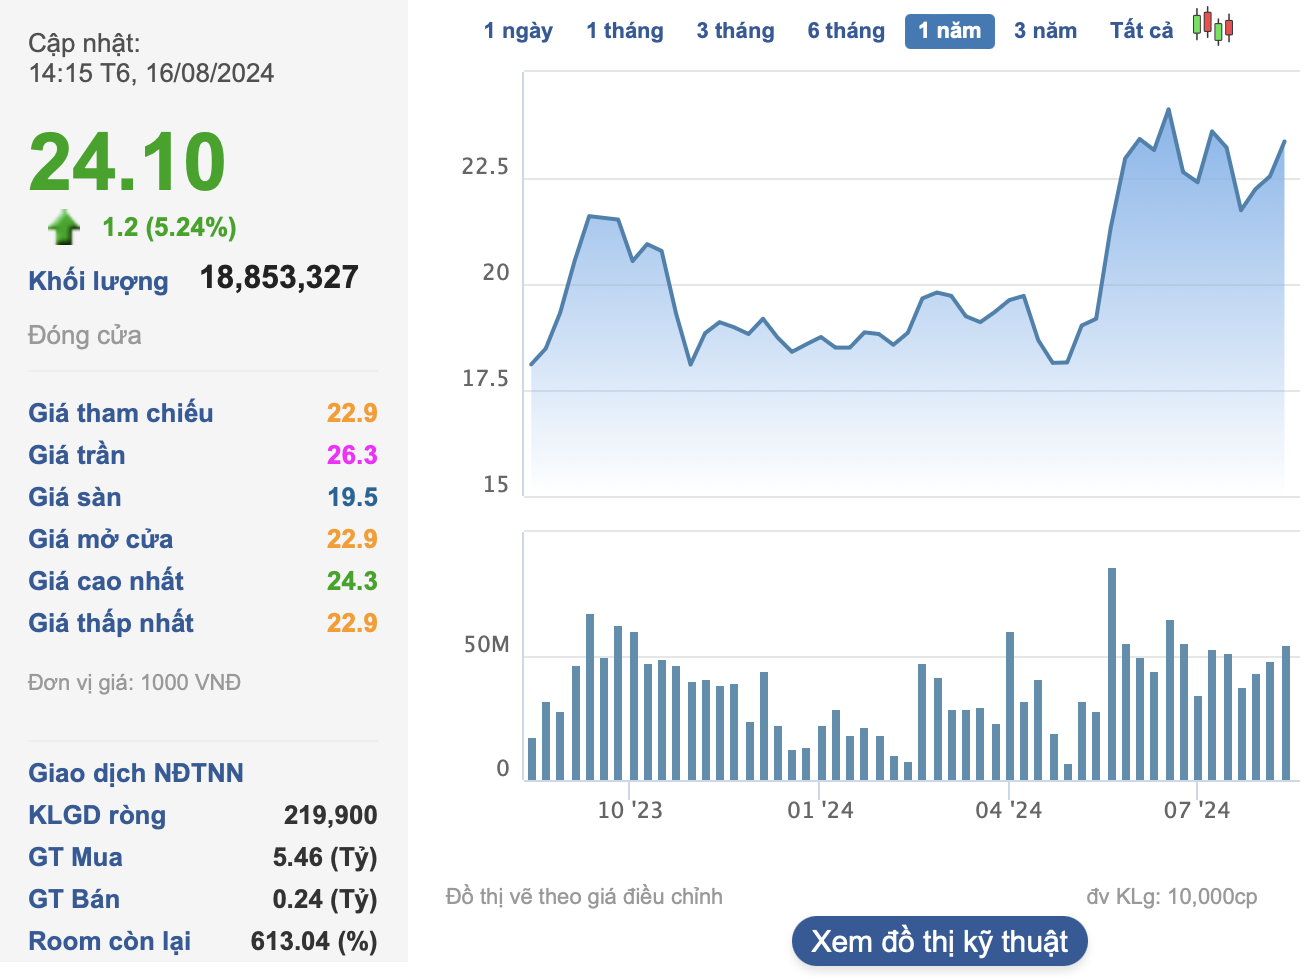Select the '3 năm' time range tab
Viewport: 1310px width, 978px height.
1045,31
